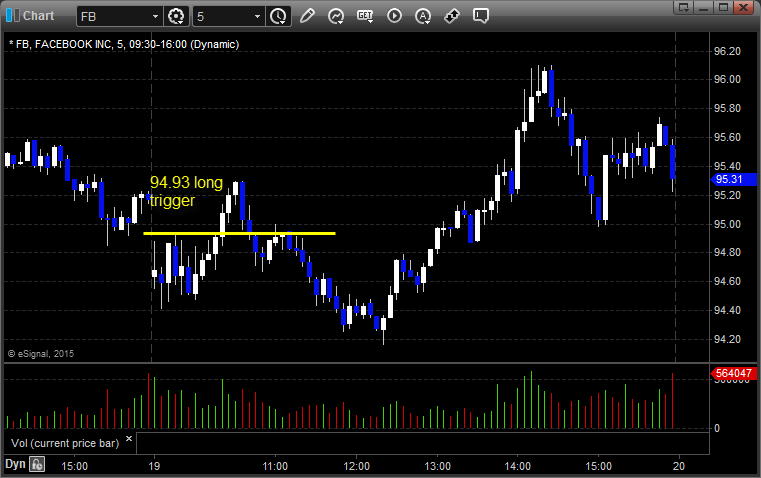Click the 'FB, FACEBOOK INC, 5' chart title
The width and height of the screenshot is (761, 478).
click(x=124, y=44)
